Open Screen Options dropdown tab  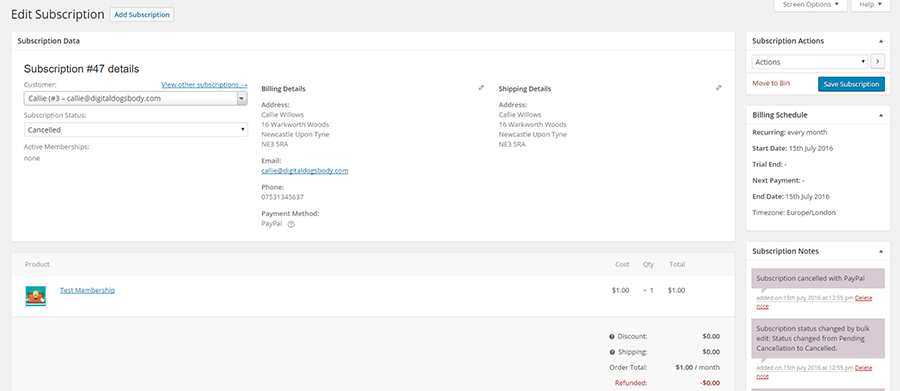click(810, 5)
